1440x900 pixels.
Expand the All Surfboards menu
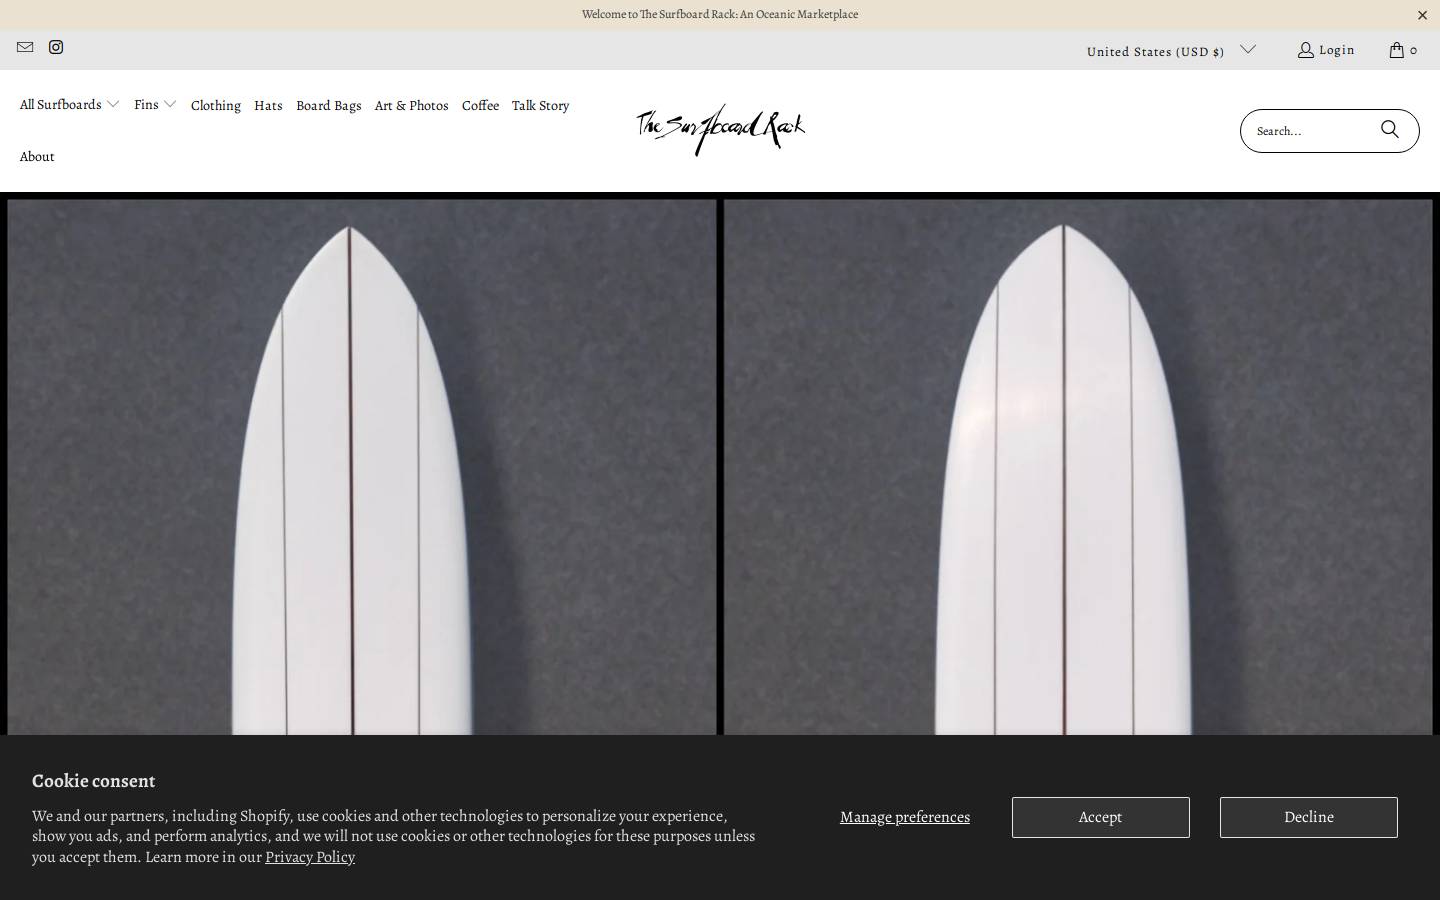click(70, 105)
